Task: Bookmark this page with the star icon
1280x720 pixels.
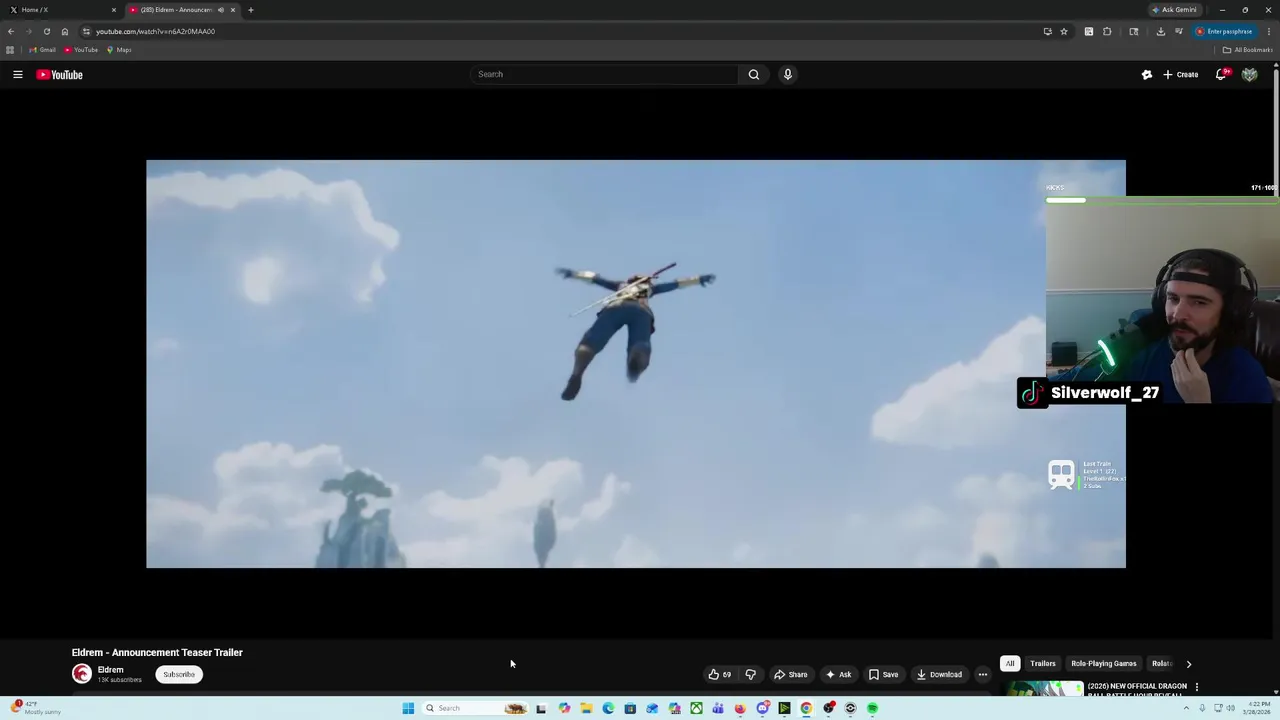Action: (x=1064, y=31)
